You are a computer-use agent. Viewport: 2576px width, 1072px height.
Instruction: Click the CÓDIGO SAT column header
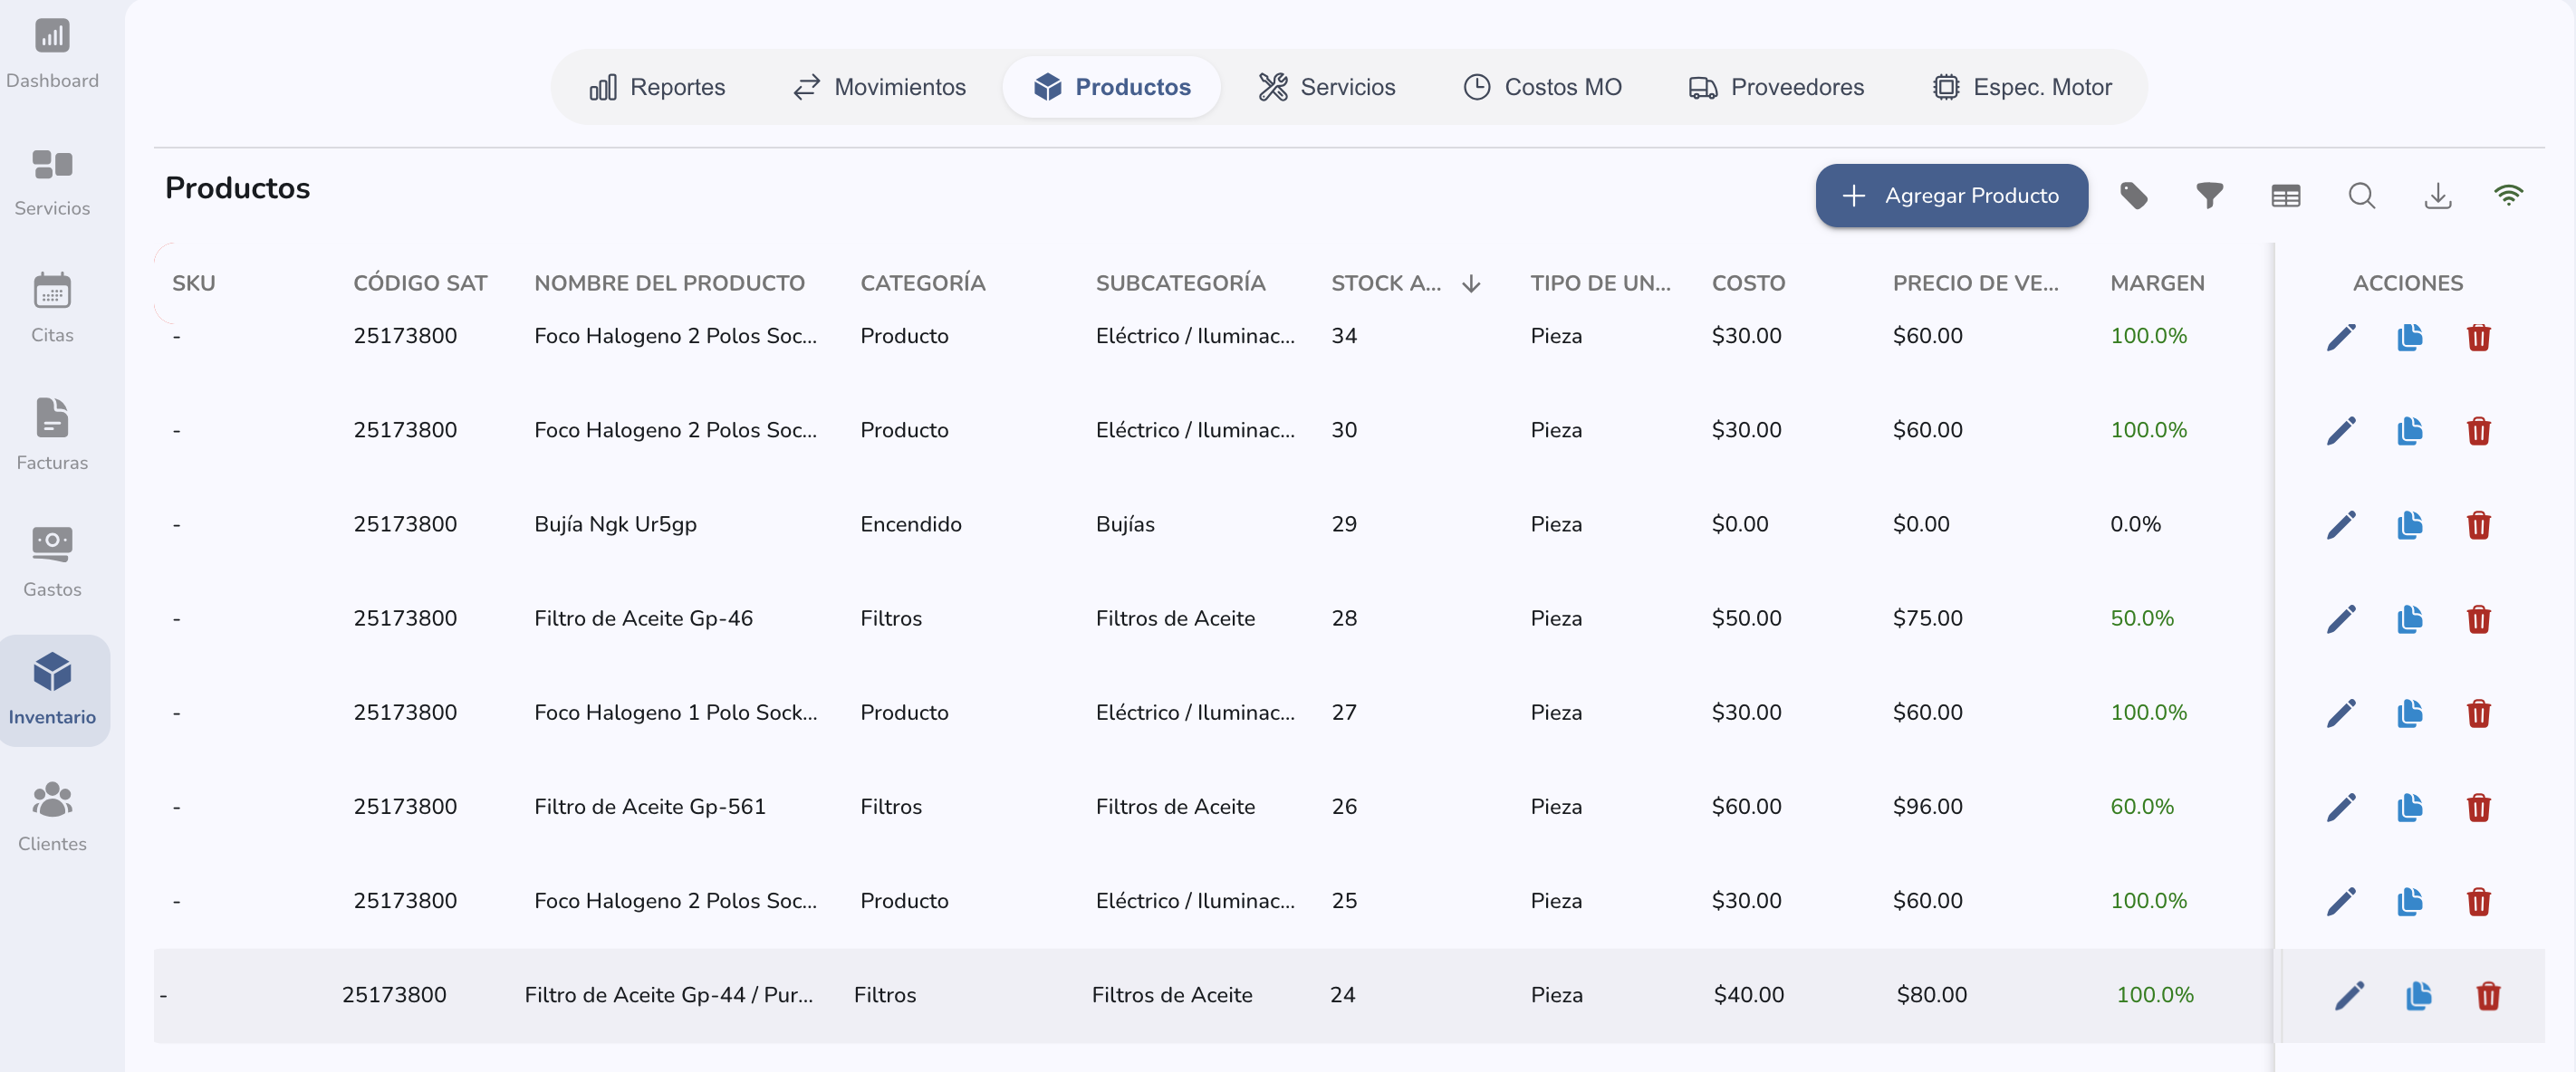click(x=420, y=283)
